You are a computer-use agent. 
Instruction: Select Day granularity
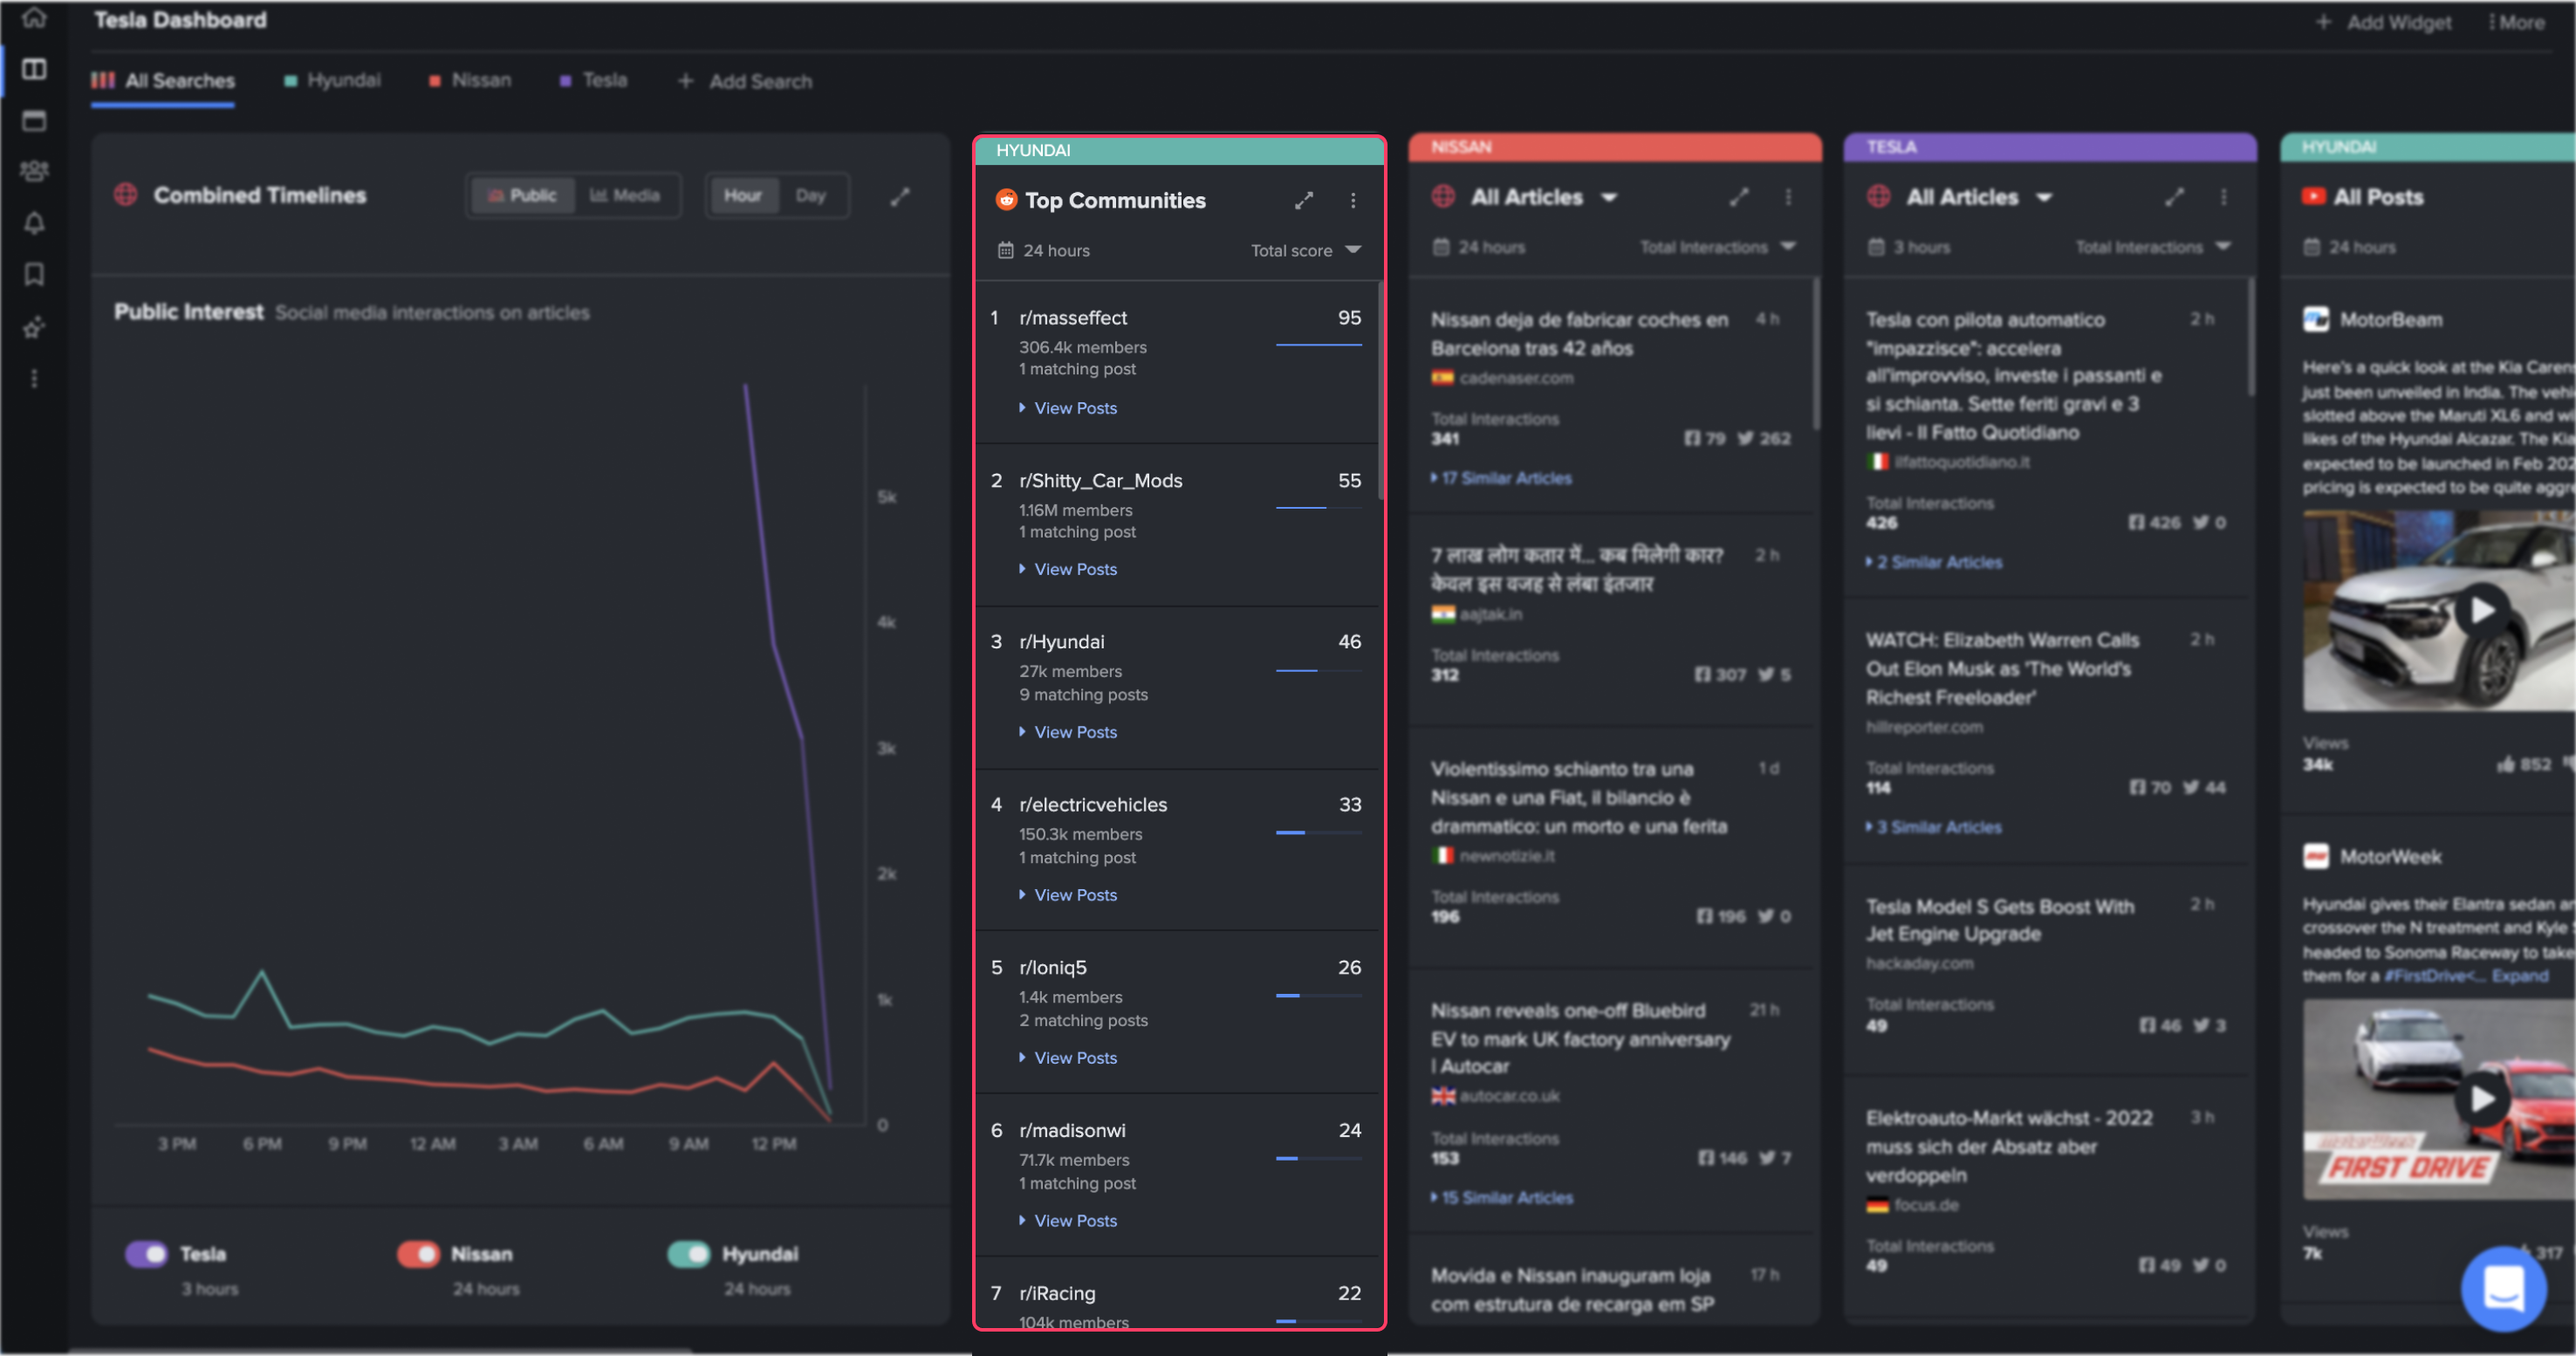(x=811, y=196)
